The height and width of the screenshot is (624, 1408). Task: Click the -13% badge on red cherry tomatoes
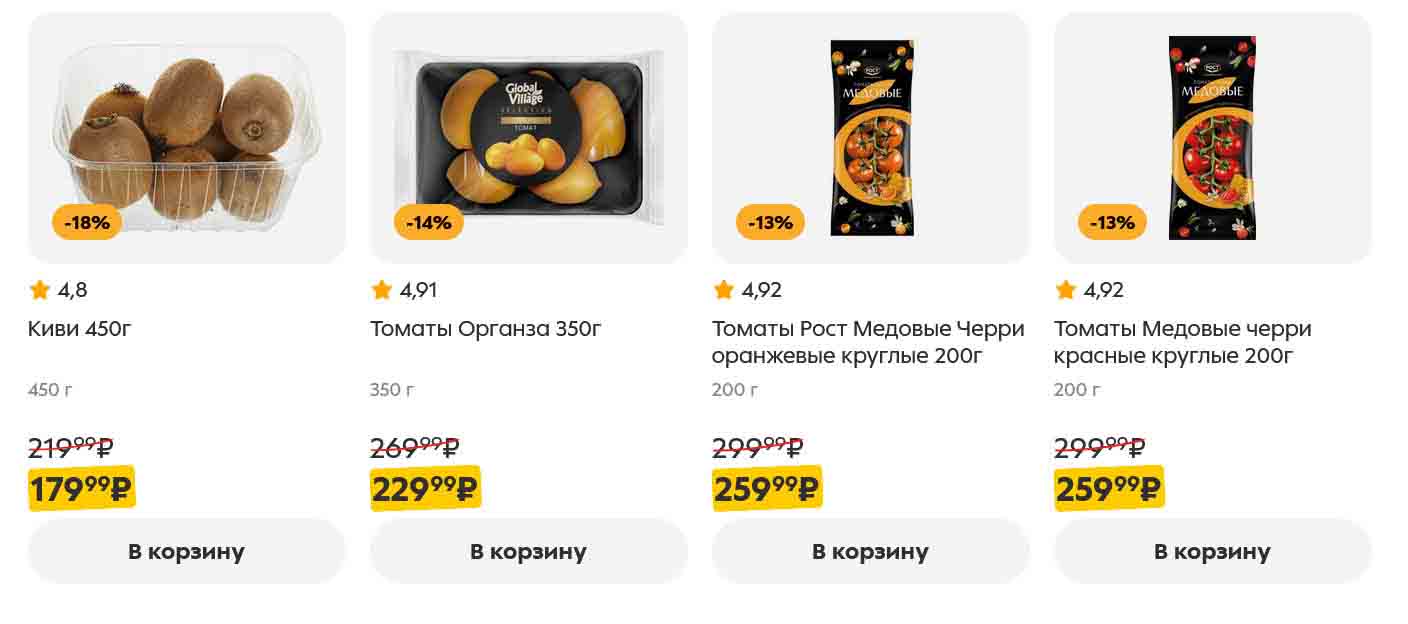(x=1112, y=222)
